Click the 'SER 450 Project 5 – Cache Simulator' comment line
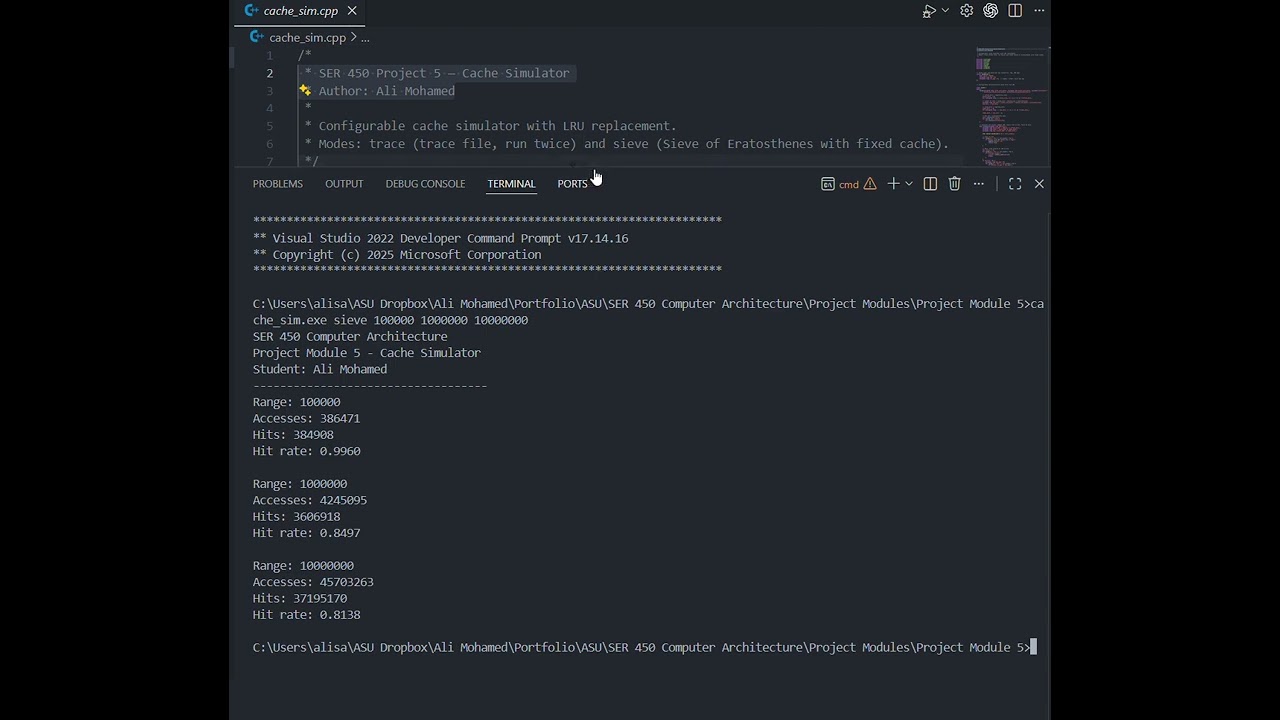Viewport: 1280px width, 720px height. click(x=444, y=73)
